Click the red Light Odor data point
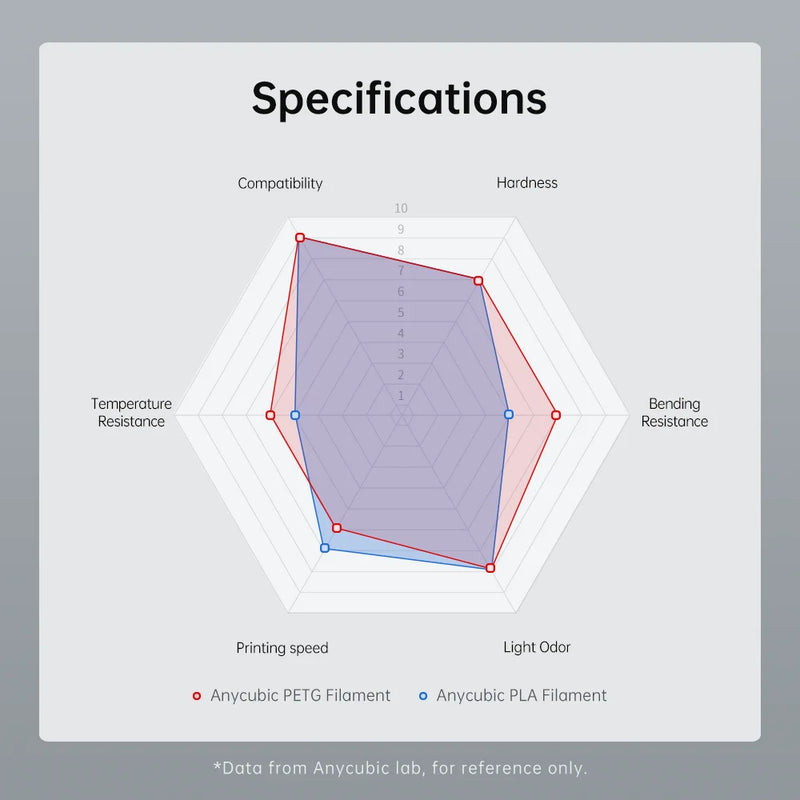 (x=490, y=567)
